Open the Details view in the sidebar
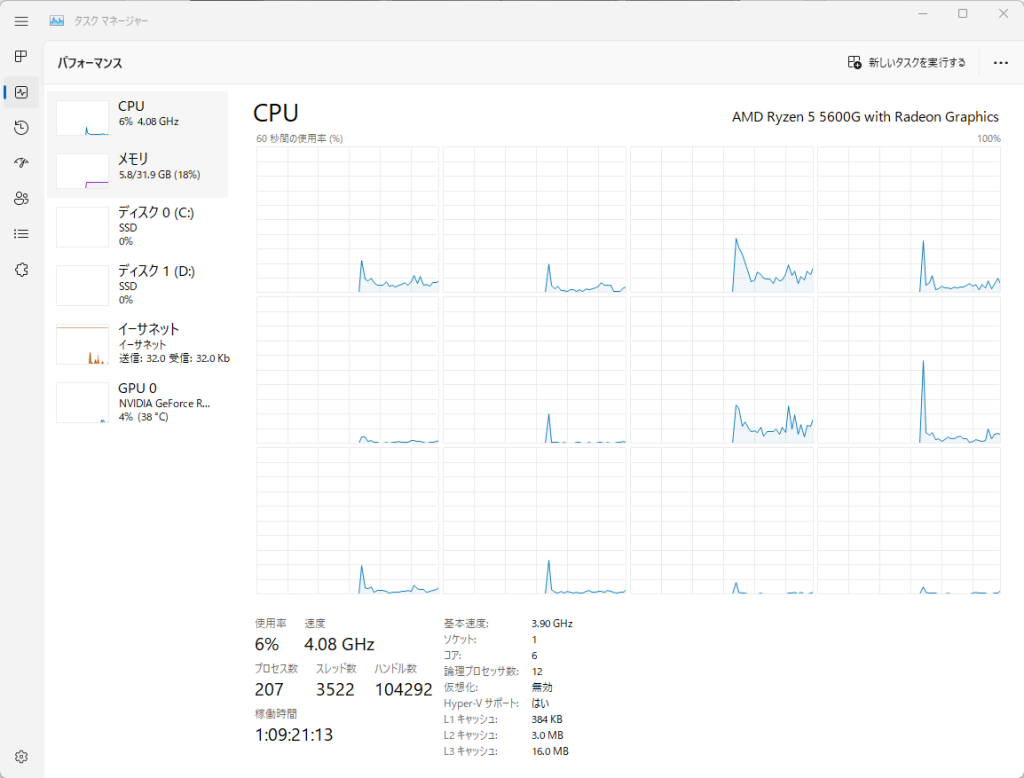This screenshot has width=1024, height=778. (20, 234)
